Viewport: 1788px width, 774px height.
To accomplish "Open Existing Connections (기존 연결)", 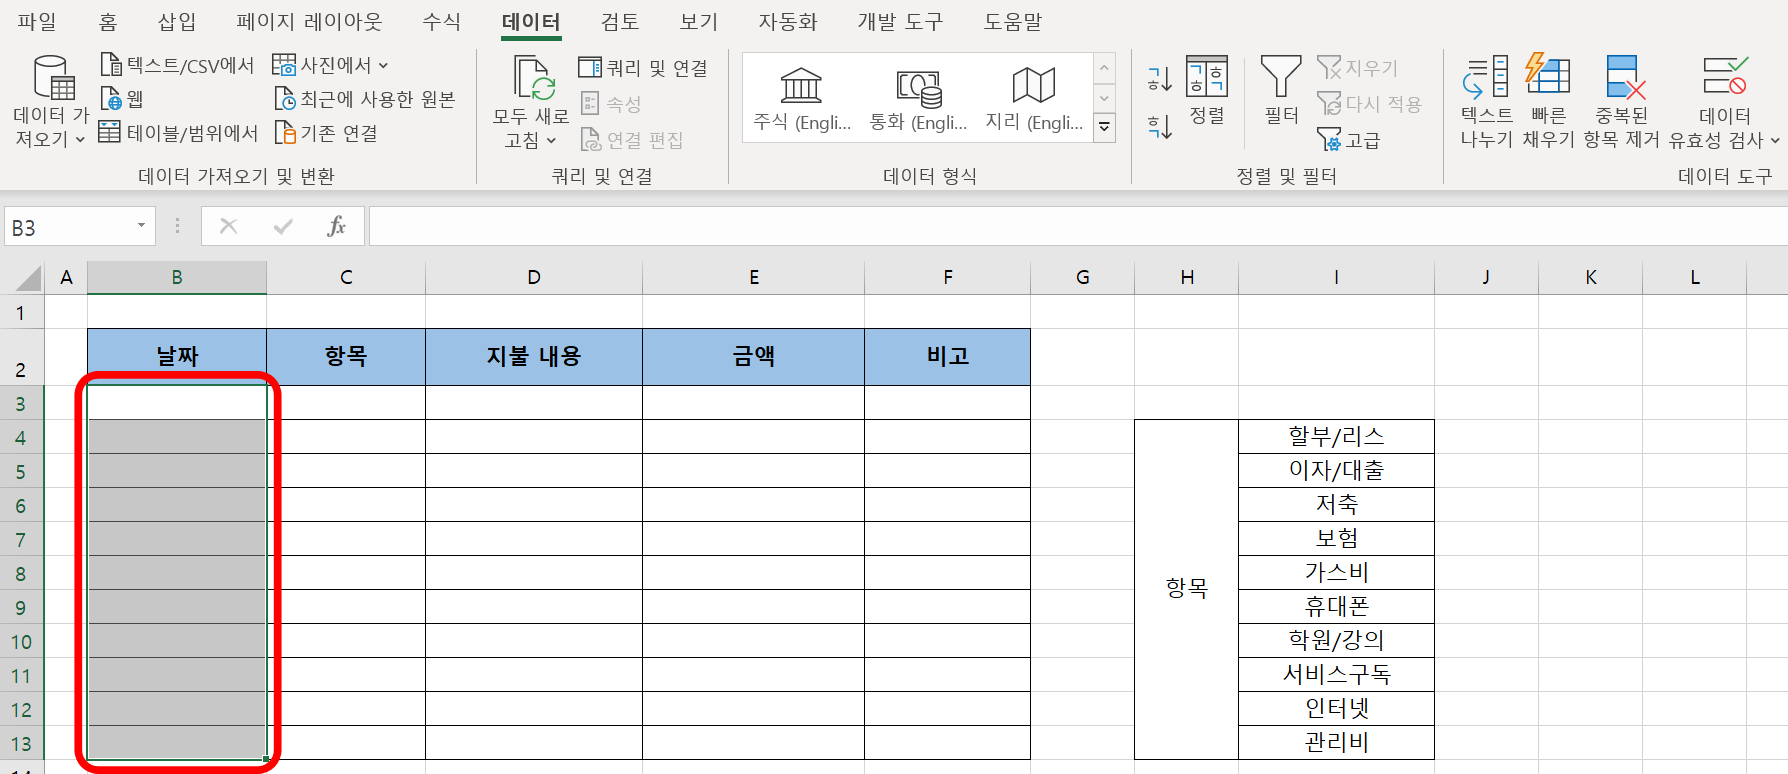I will click(326, 133).
